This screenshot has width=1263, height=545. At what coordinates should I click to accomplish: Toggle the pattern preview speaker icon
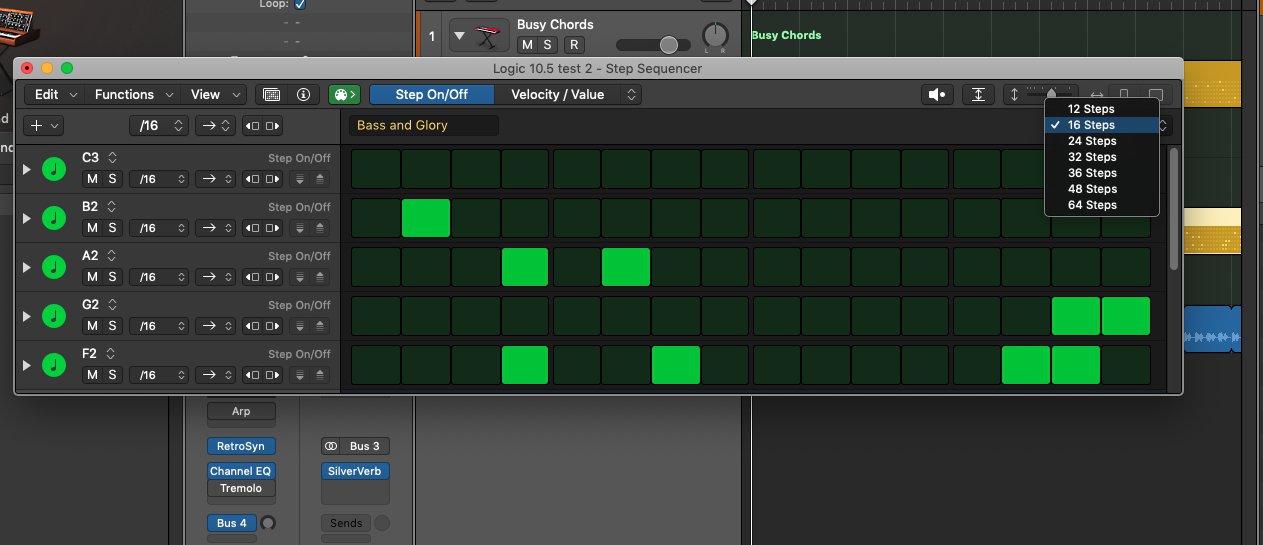coord(937,95)
